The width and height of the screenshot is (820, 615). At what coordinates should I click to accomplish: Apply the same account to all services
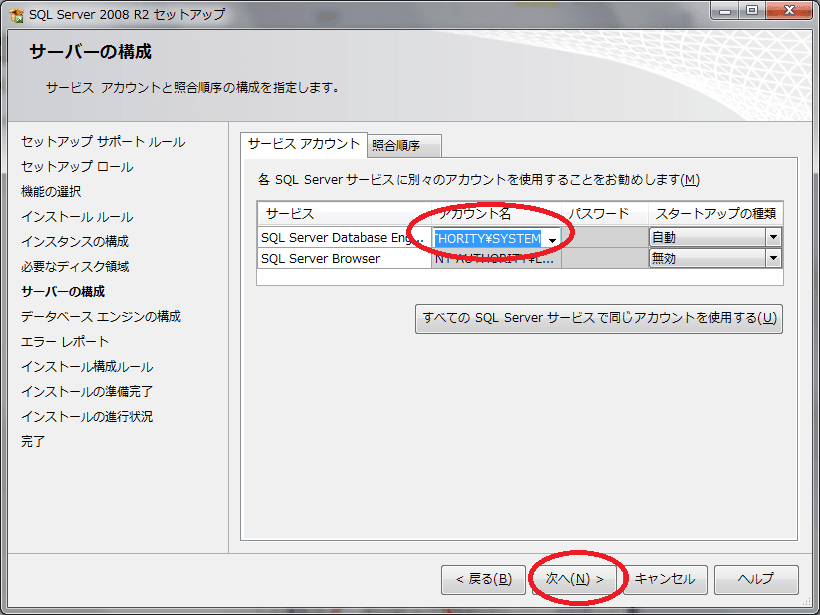(x=598, y=318)
